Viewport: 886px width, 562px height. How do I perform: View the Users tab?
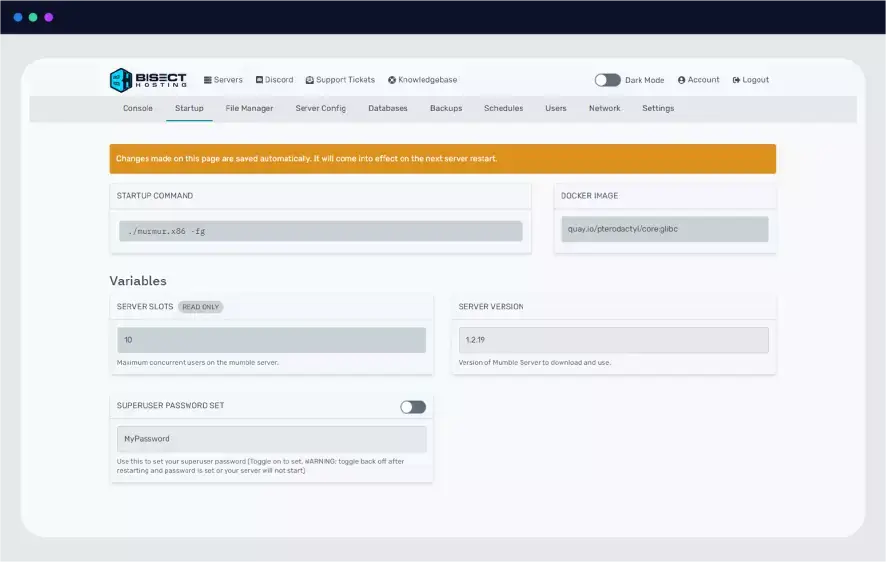pyautogui.click(x=555, y=108)
